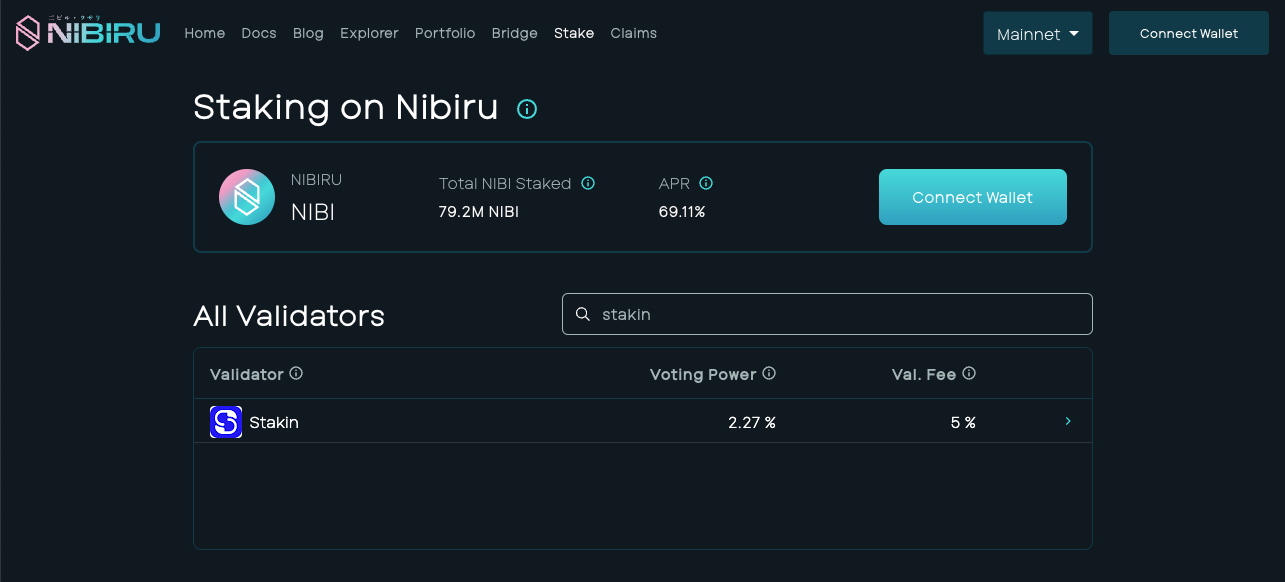1285x582 pixels.
Task: Switch to Bridge page
Action: click(x=515, y=33)
